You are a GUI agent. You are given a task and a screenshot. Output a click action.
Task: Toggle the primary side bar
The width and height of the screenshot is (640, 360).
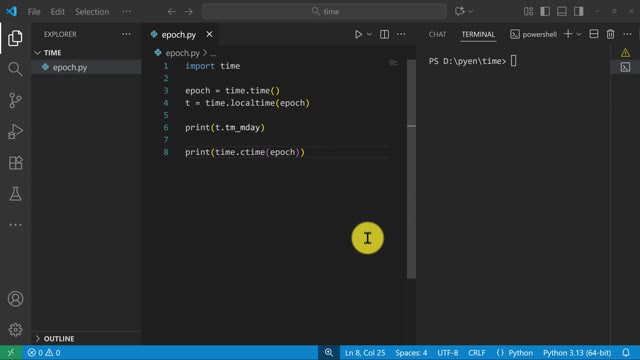point(545,11)
